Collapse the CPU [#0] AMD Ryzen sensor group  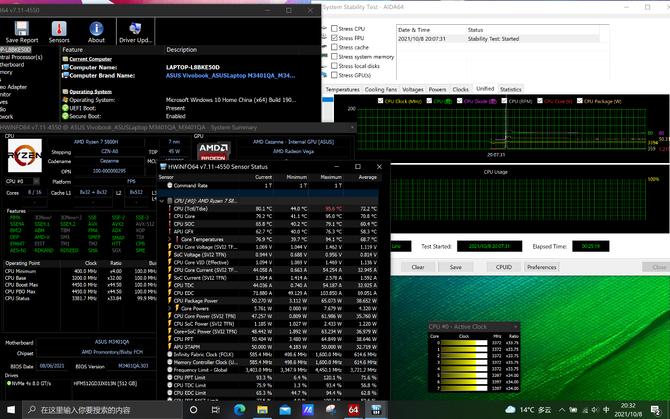[163, 200]
